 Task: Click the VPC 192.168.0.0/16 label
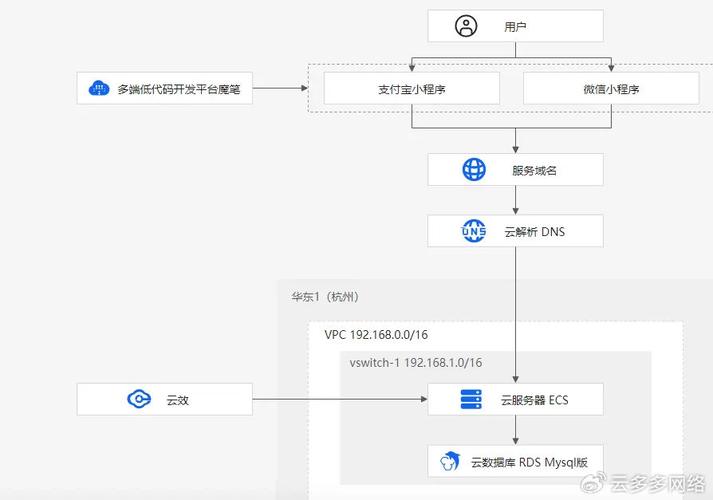pos(376,335)
